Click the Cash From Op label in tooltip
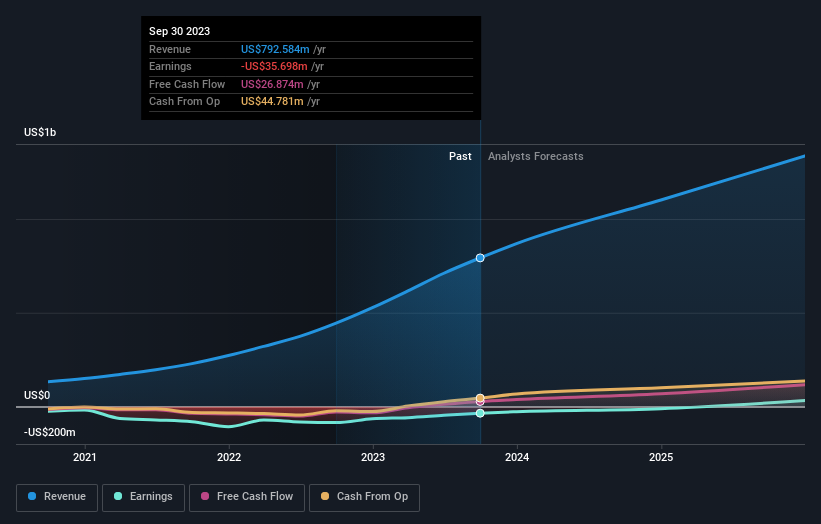 tap(184, 102)
